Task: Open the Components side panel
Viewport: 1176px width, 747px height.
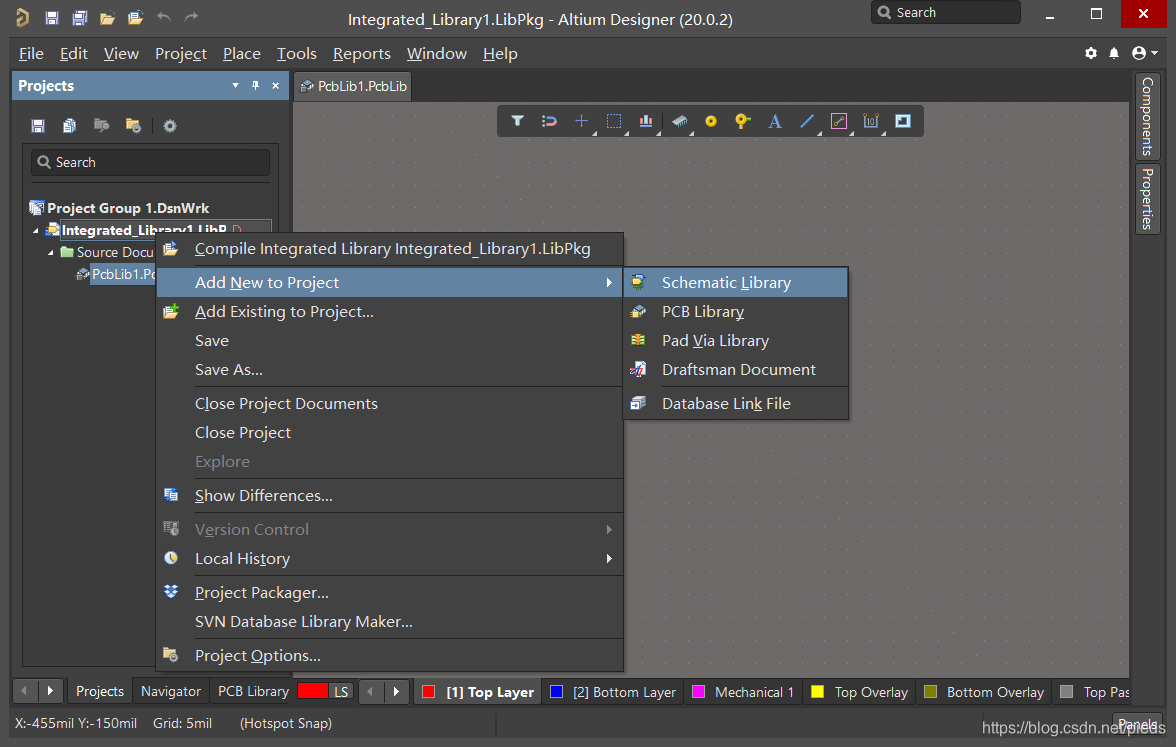Action: (1147, 115)
